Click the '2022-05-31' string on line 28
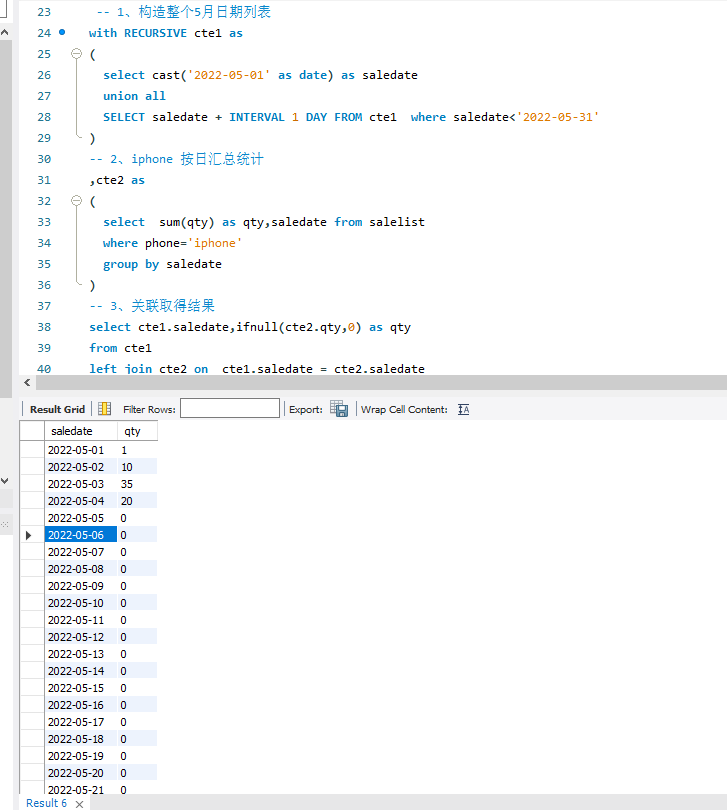This screenshot has height=810, width=727. [x=558, y=117]
